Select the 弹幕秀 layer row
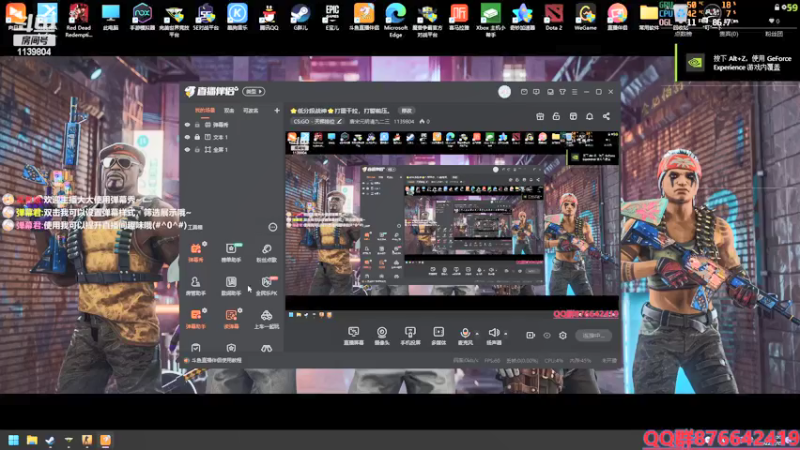800x450 pixels. (x=232, y=125)
